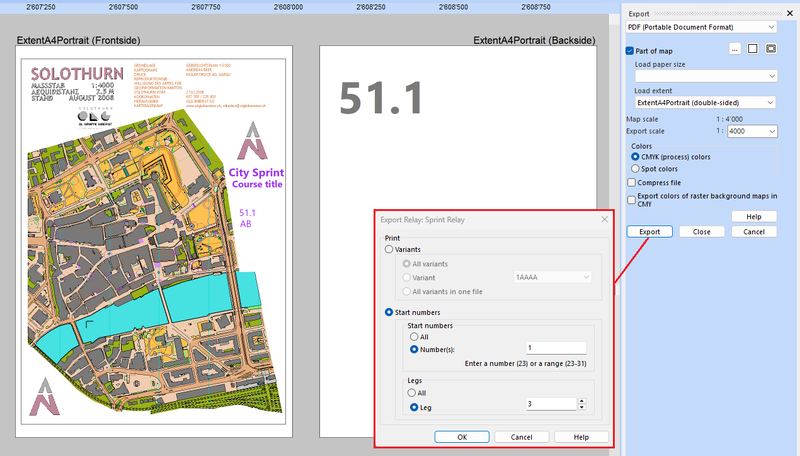The image size is (800, 456).
Task: Choose All under Start numbers
Action: 414,337
